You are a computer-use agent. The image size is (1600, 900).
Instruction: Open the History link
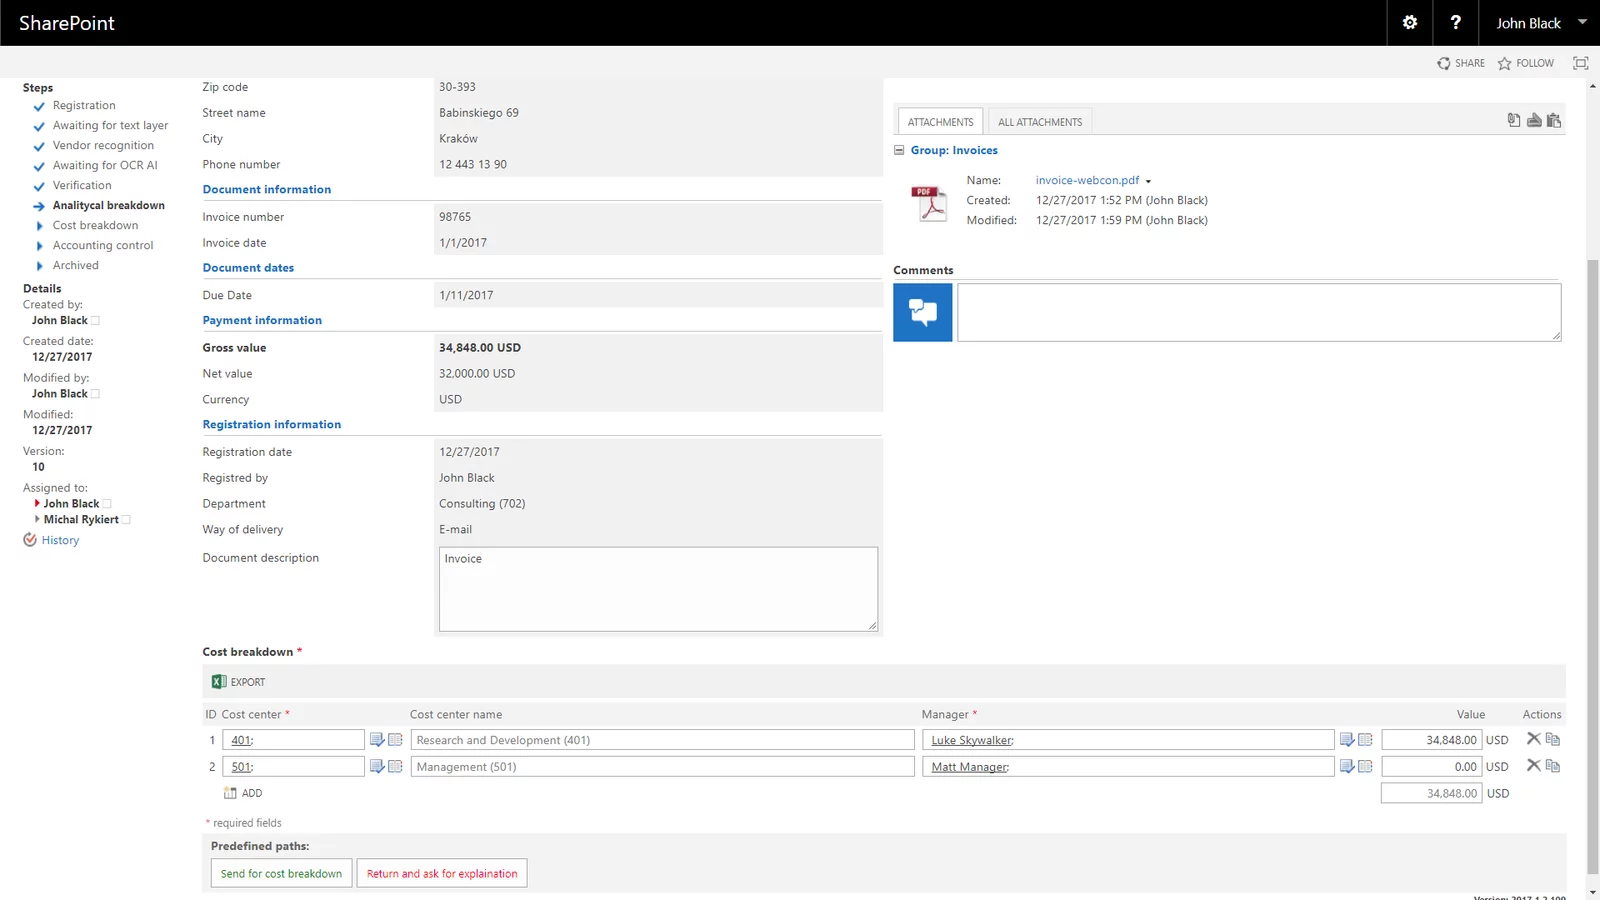tap(60, 540)
